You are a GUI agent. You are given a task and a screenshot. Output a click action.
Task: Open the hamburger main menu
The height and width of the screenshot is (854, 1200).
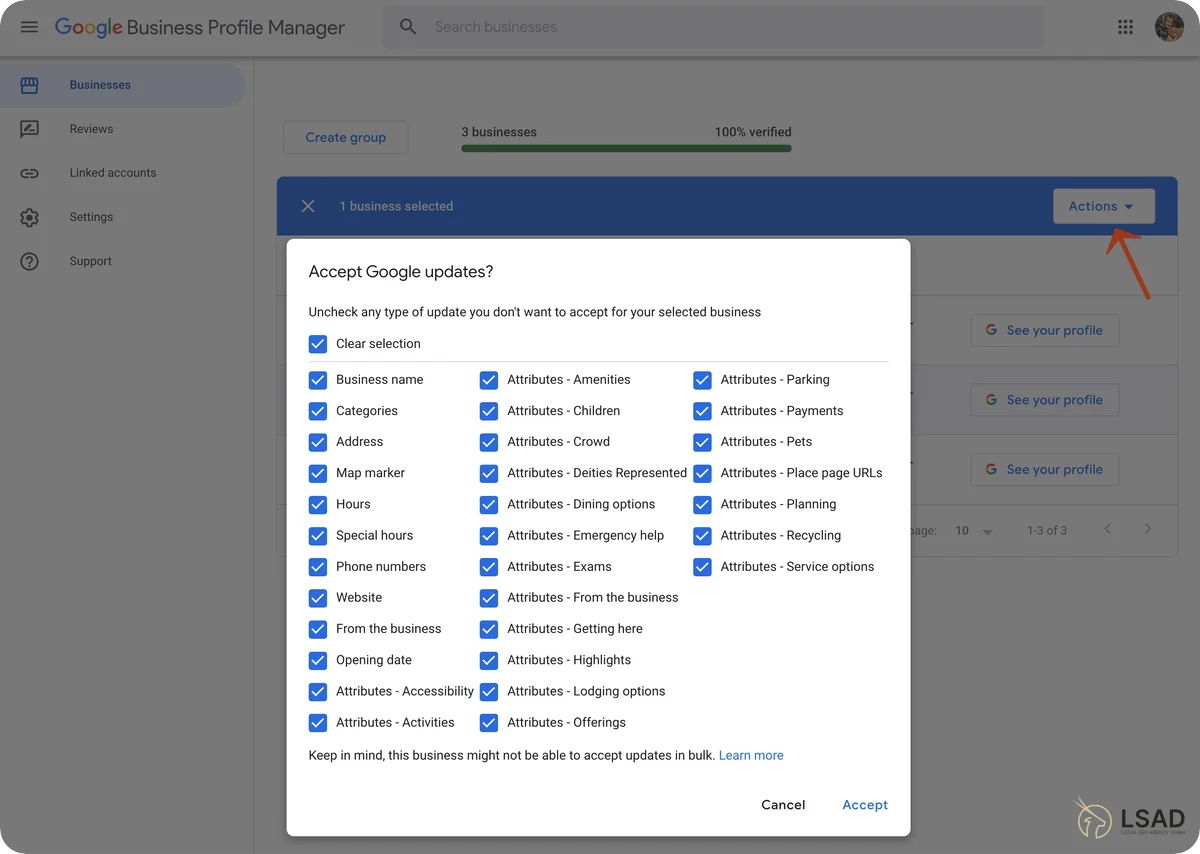pos(29,27)
